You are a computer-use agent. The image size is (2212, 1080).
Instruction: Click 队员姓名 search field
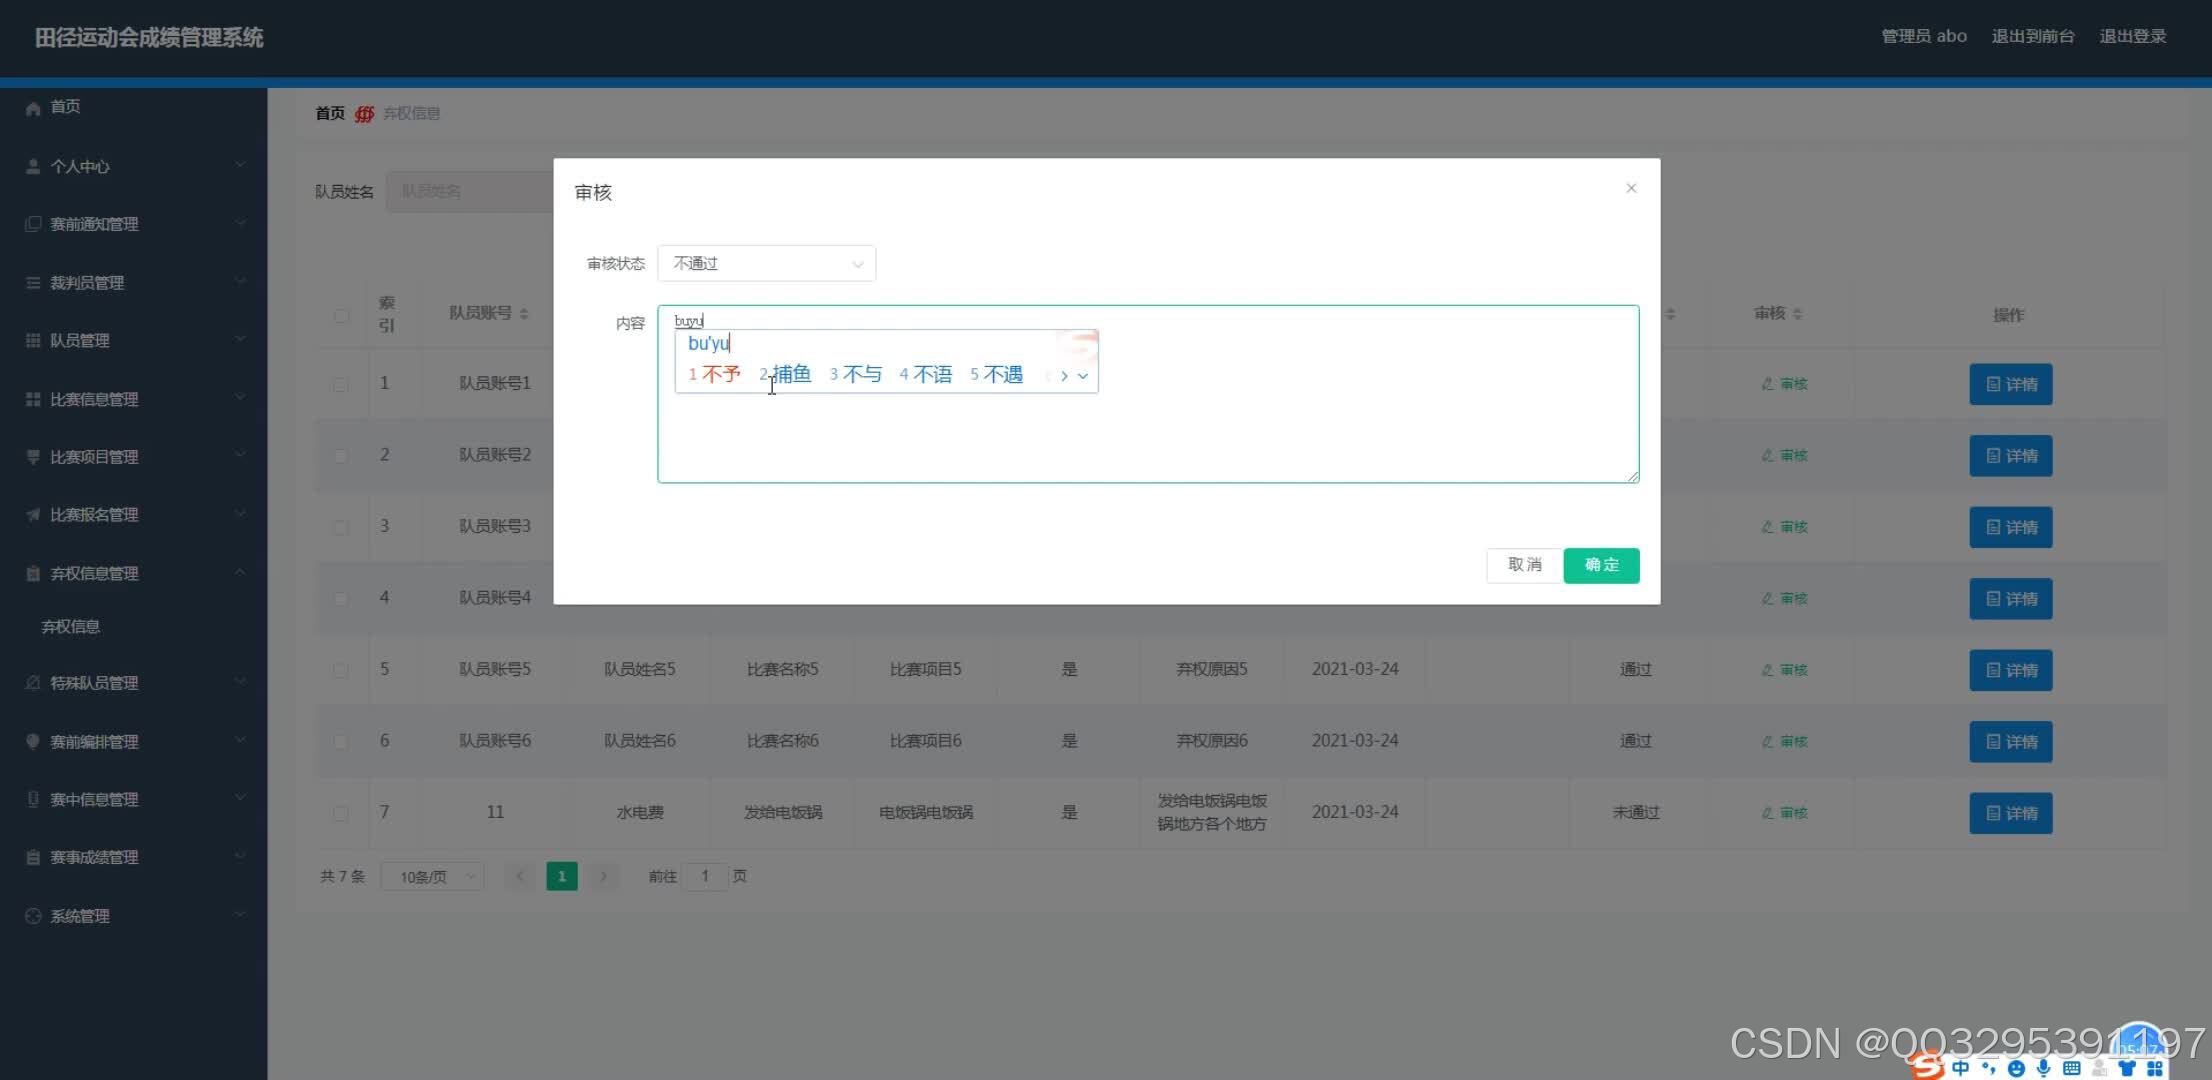(470, 191)
